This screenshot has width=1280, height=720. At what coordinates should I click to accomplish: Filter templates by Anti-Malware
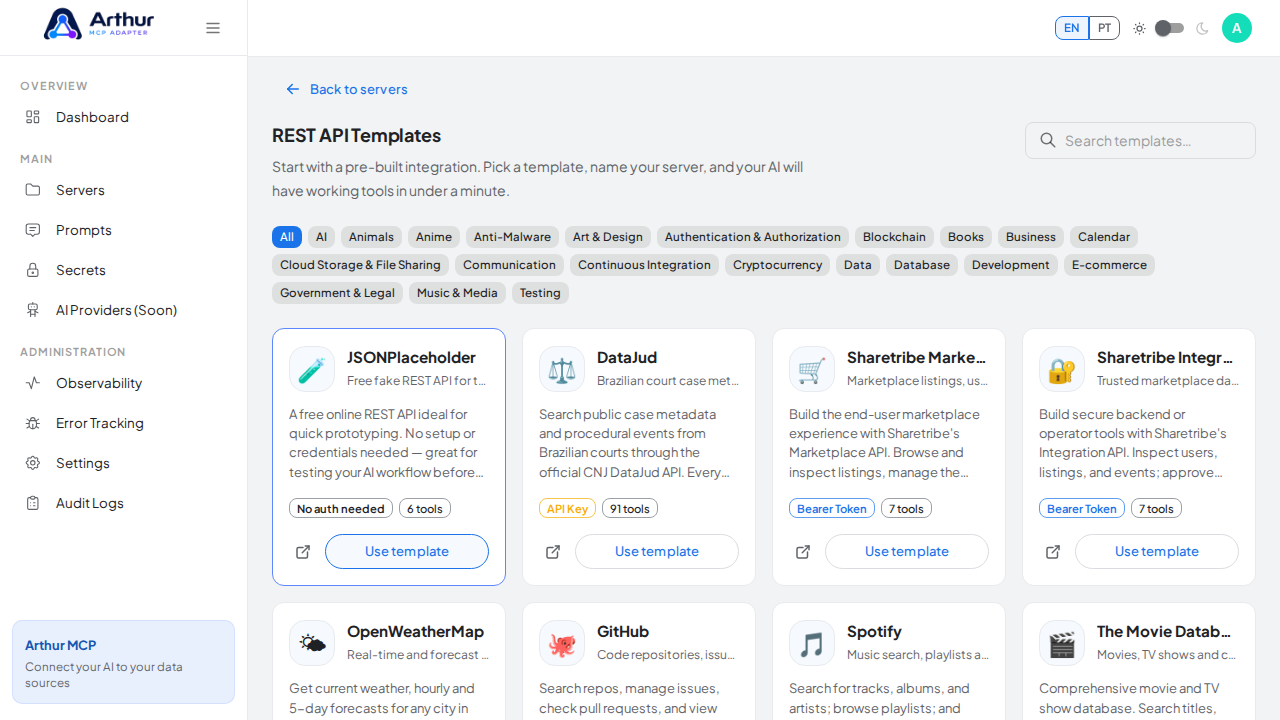(x=512, y=237)
